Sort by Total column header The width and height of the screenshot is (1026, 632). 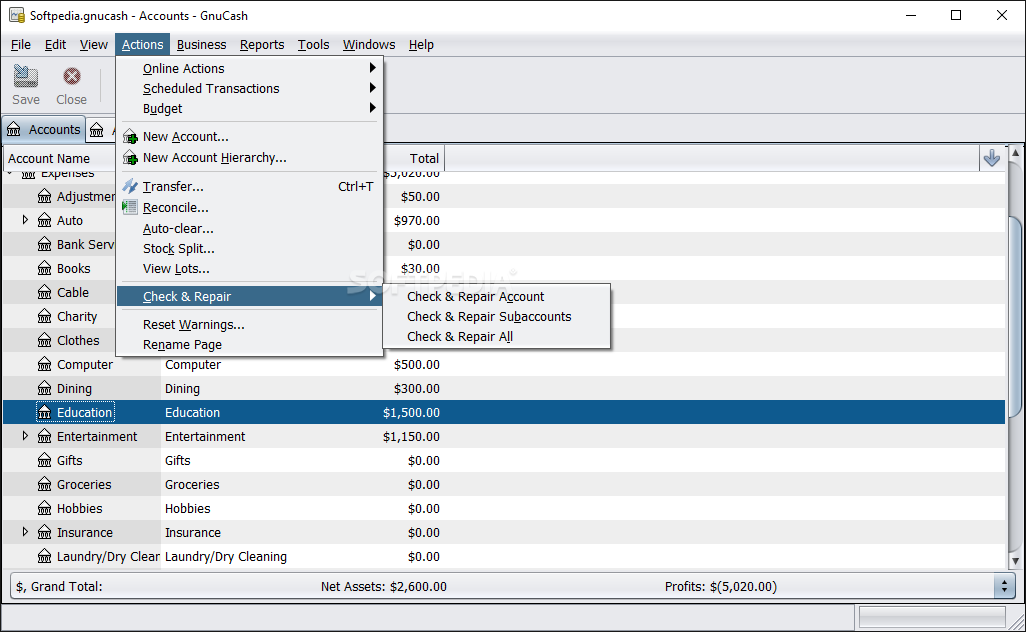[x=414, y=158]
